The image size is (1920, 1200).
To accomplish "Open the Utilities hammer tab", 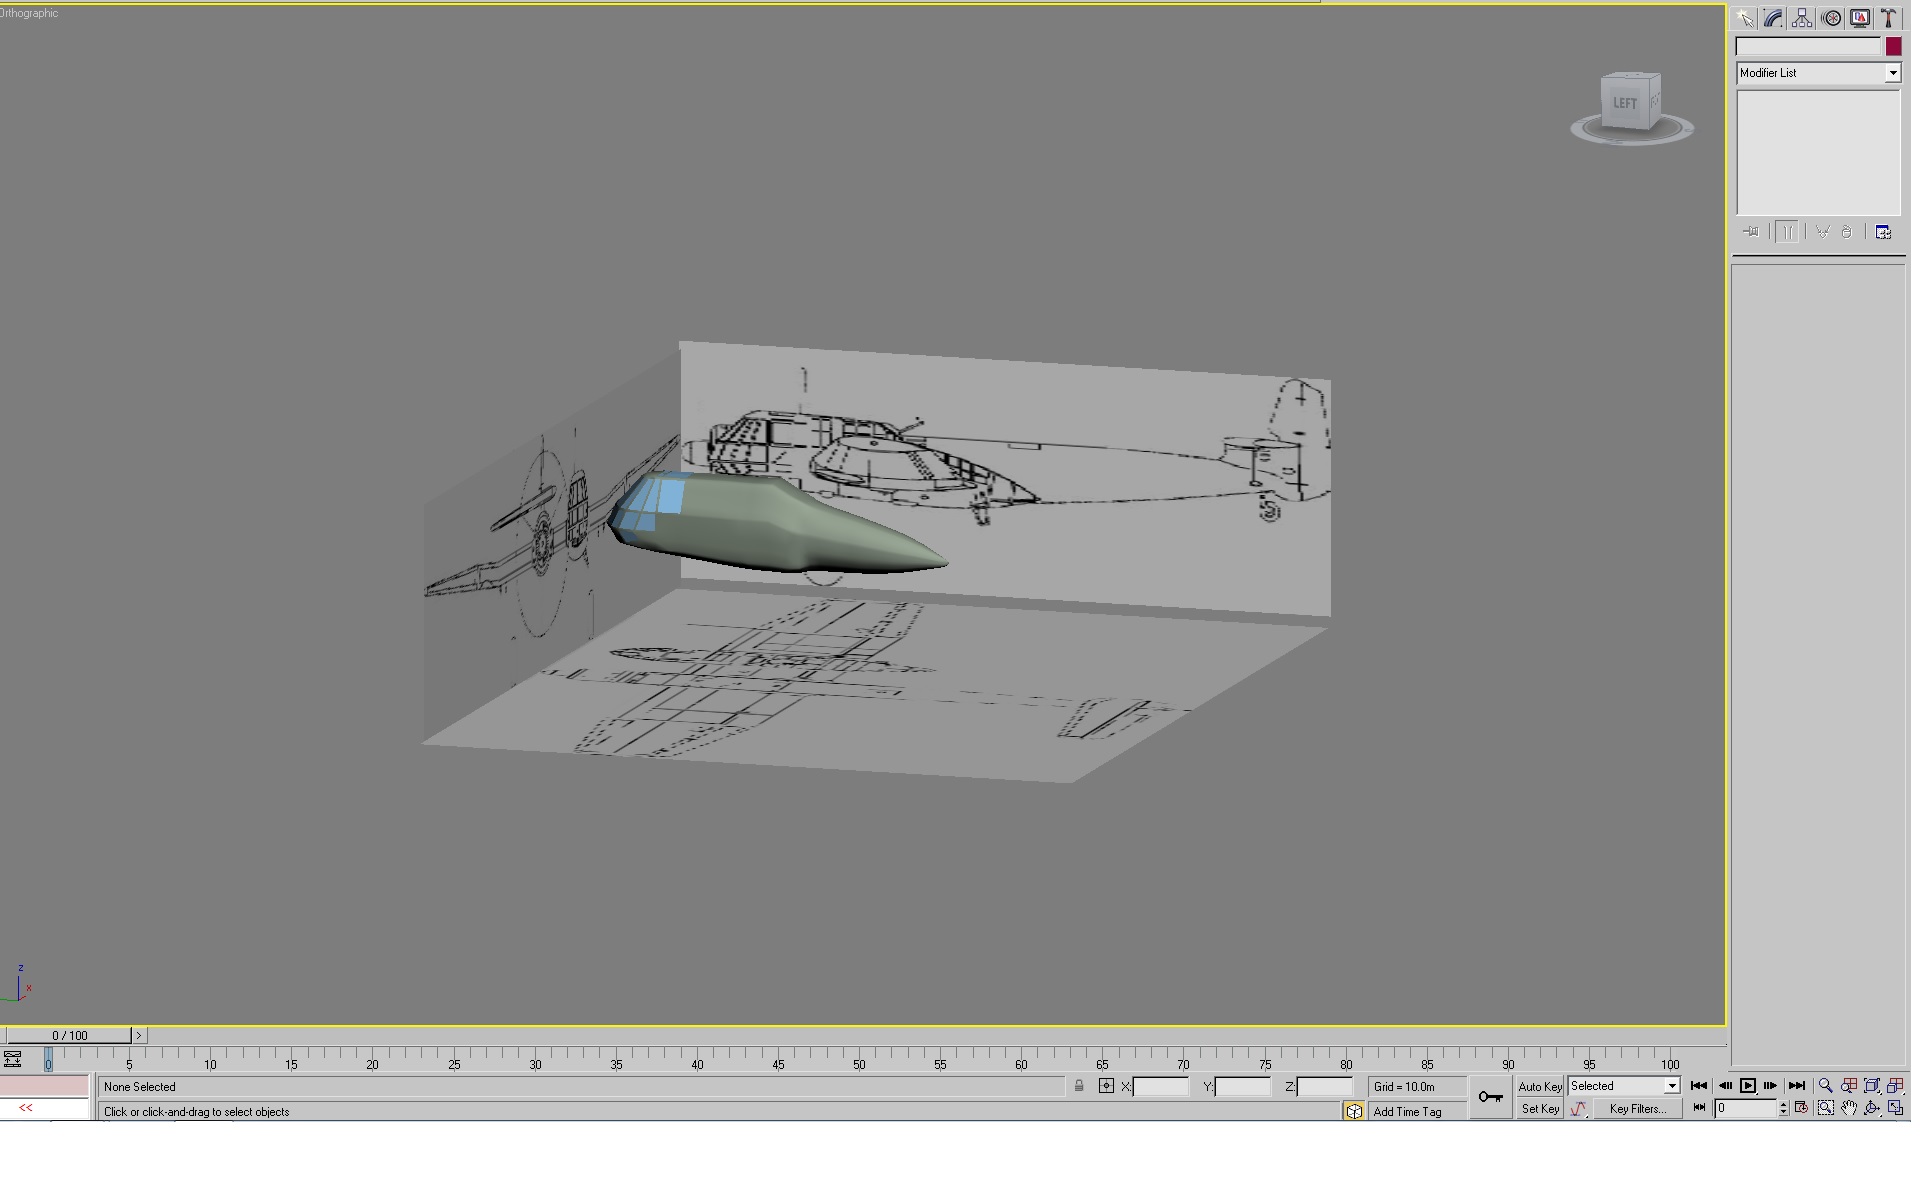I will tap(1889, 18).
